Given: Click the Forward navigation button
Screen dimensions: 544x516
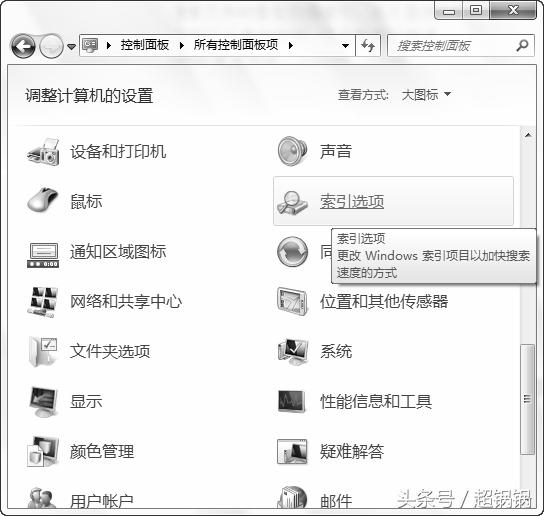Looking at the screenshot, I should (x=51, y=45).
